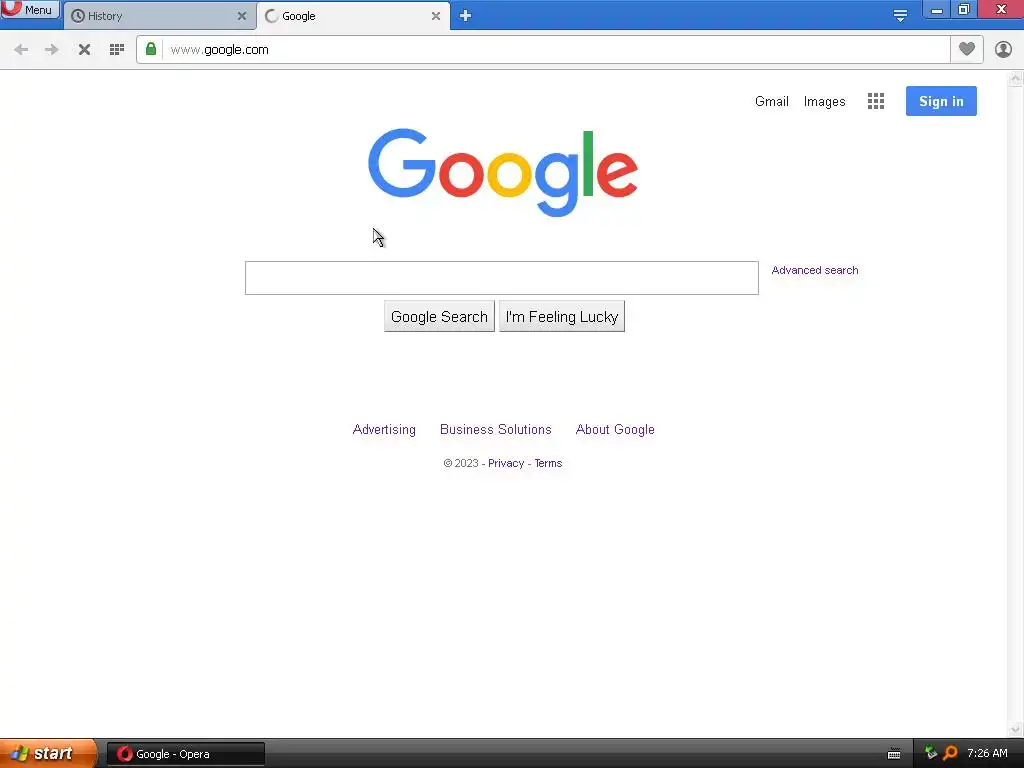1024x768 pixels.
Task: Open Google apps grid icon
Action: [876, 101]
